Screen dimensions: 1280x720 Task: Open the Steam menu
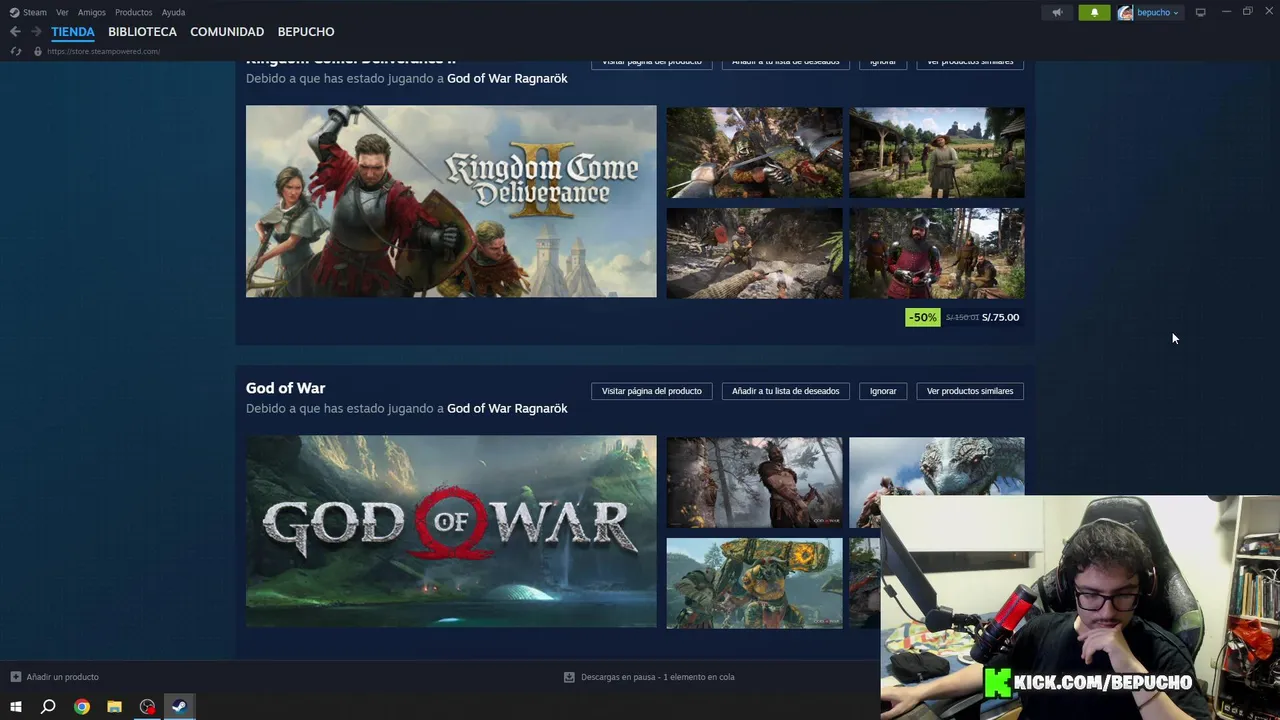(x=35, y=12)
